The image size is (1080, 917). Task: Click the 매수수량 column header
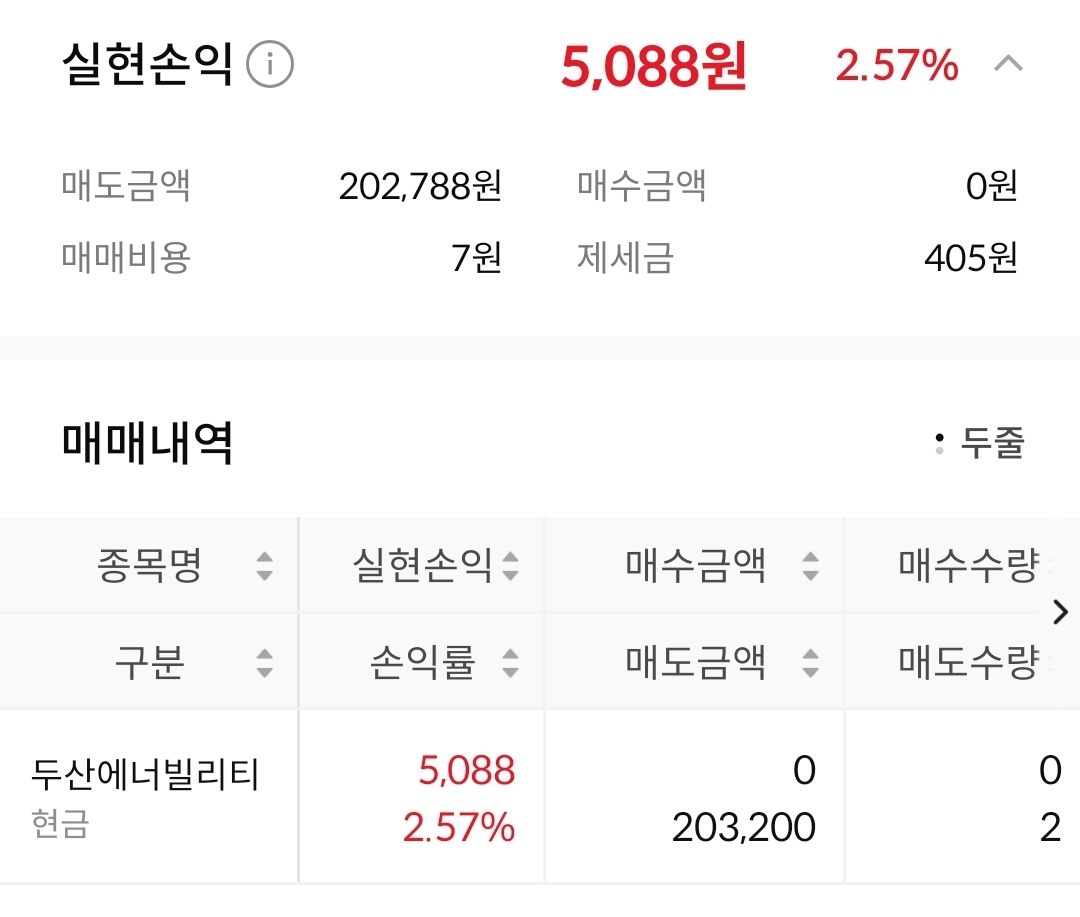tap(967, 566)
